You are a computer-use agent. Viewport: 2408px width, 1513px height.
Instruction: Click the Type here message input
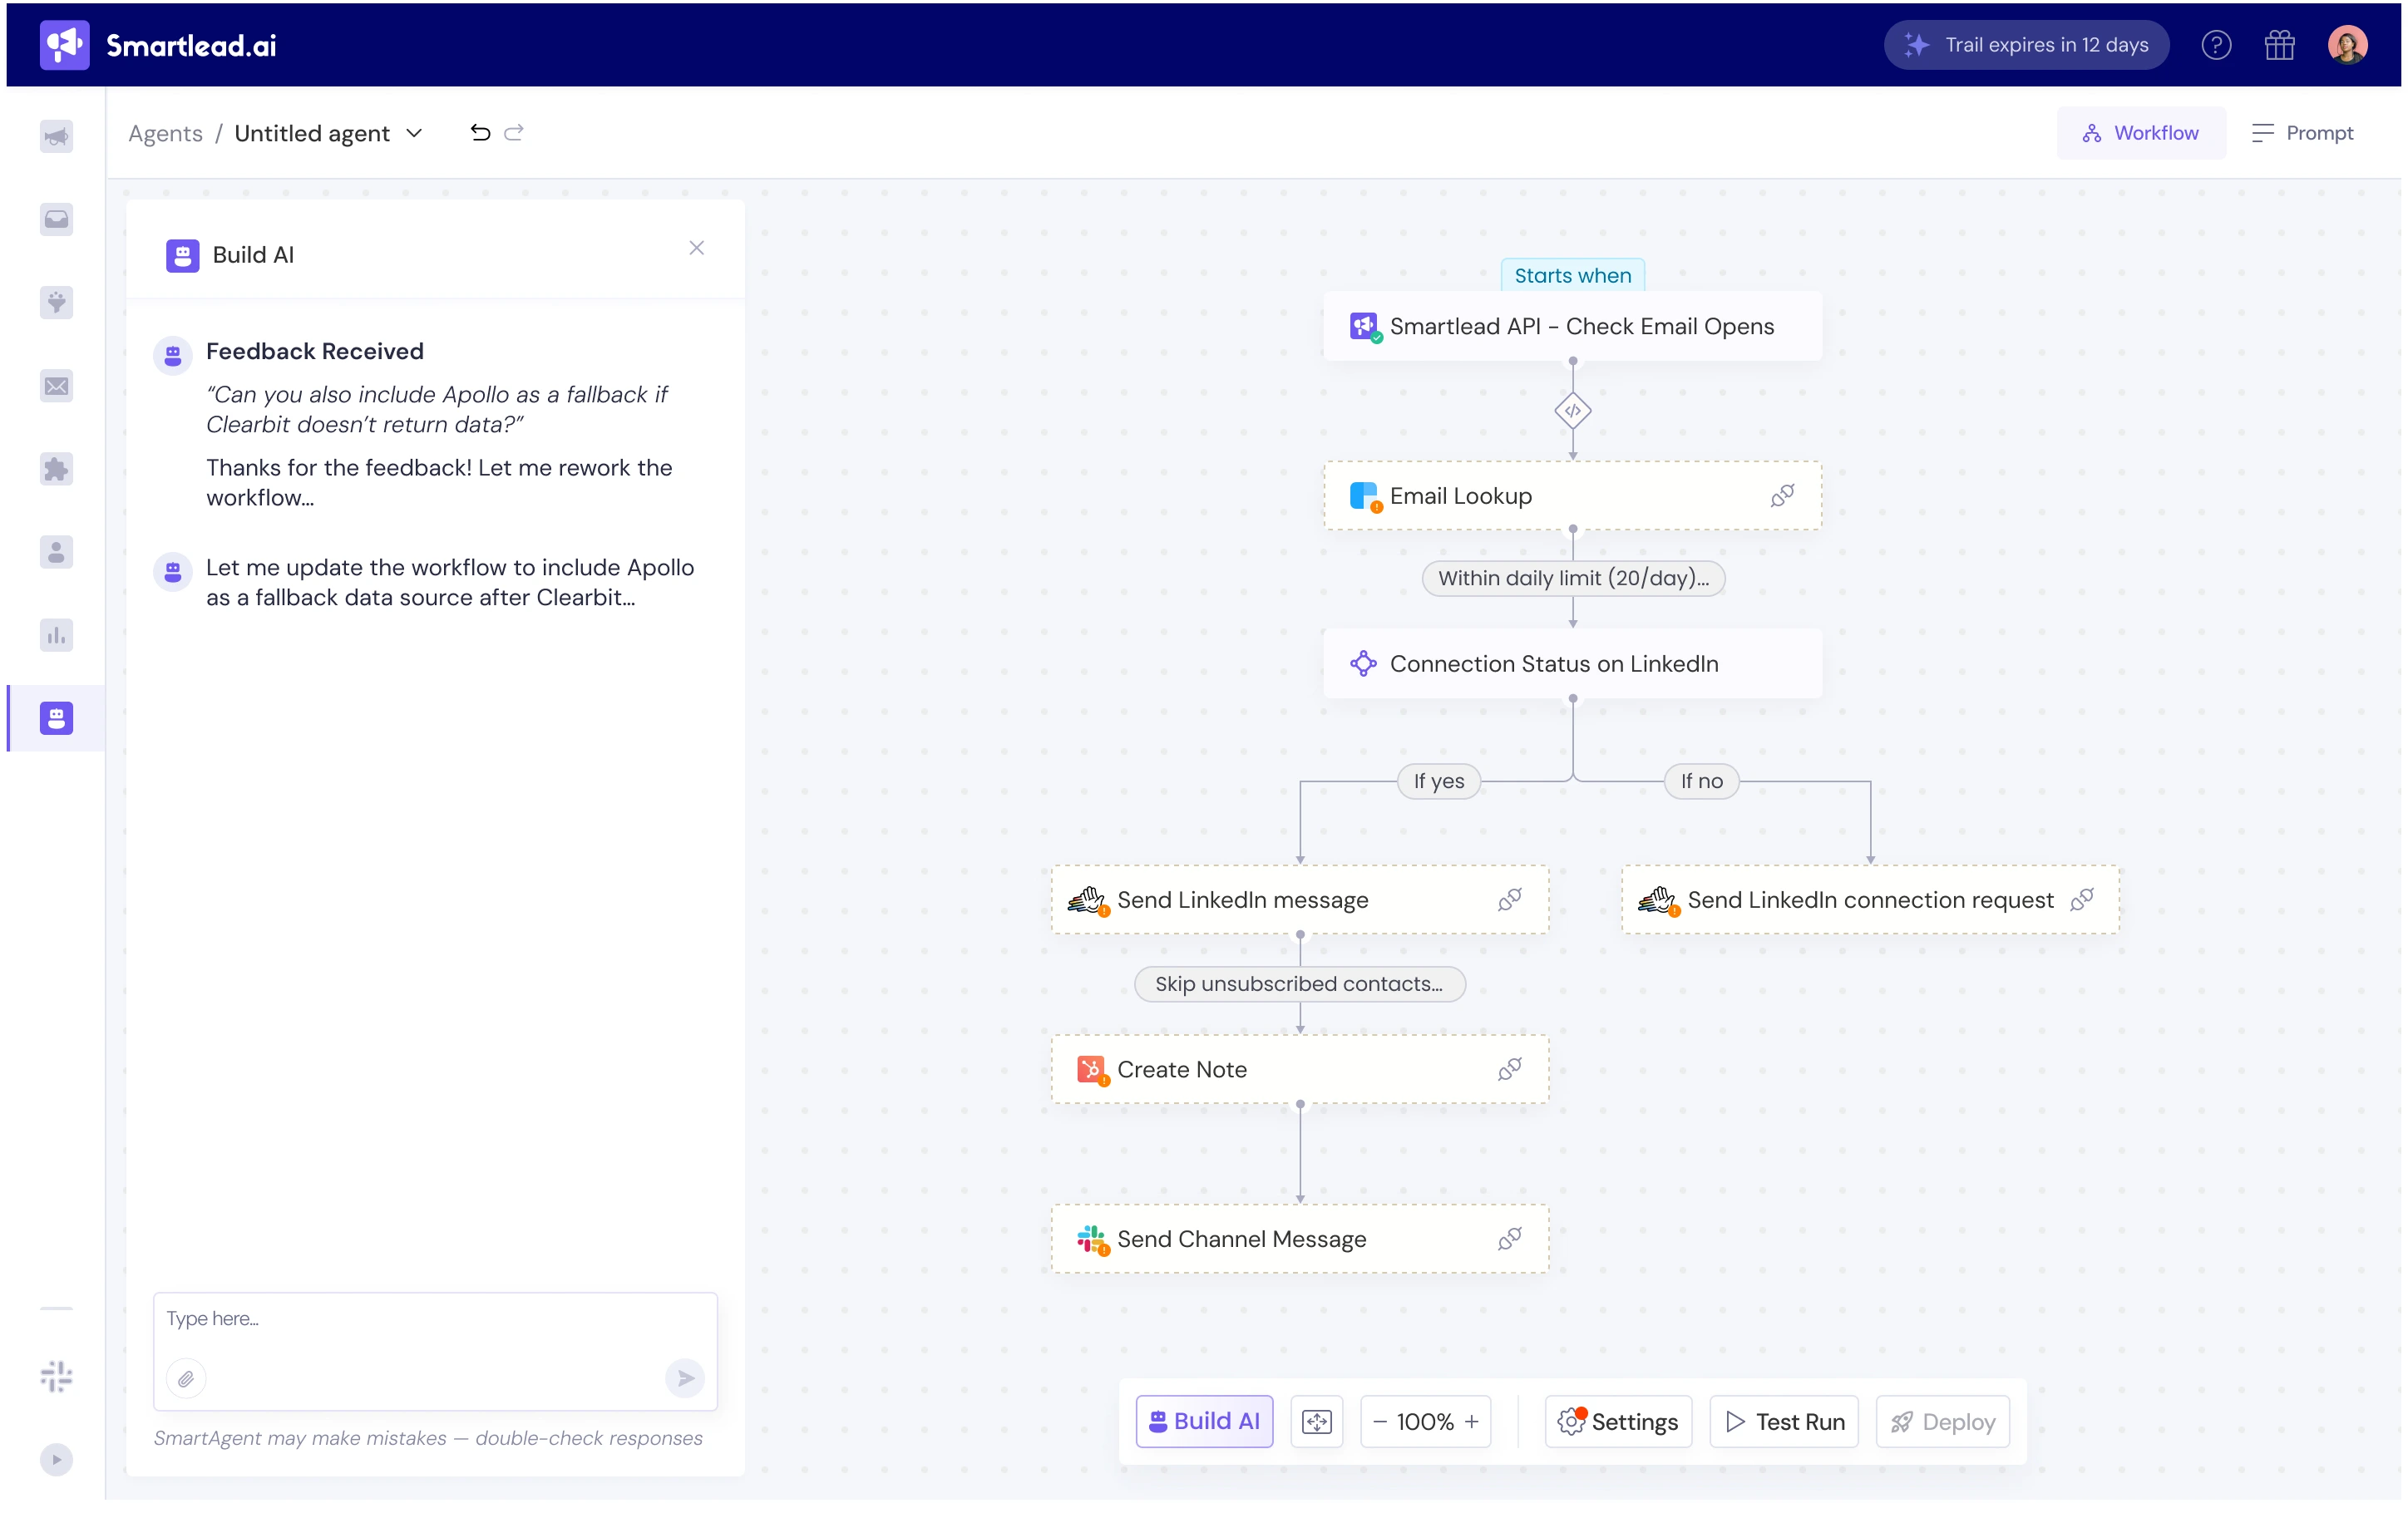pos(434,1320)
